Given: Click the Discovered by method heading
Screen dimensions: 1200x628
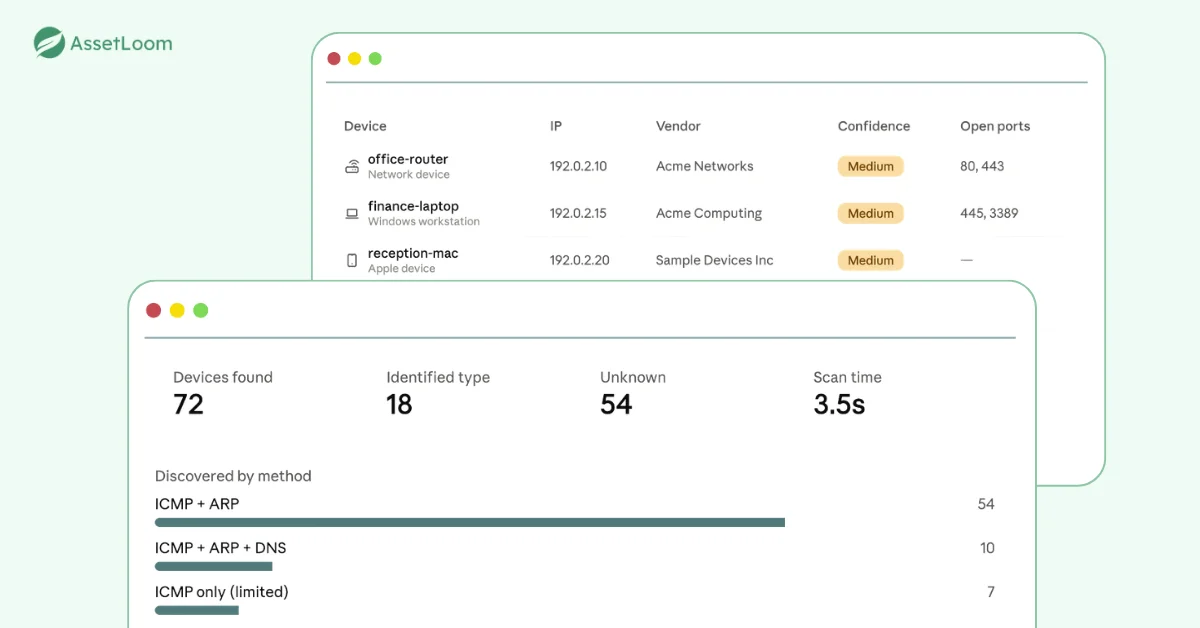Looking at the screenshot, I should (x=233, y=476).
